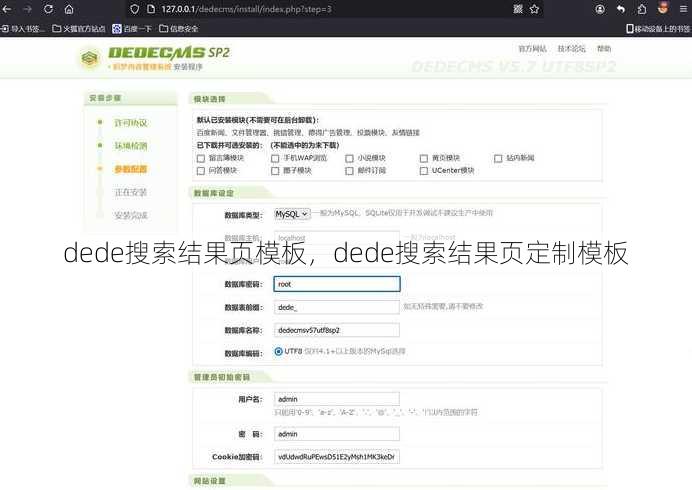Image resolution: width=692 pixels, height=490 pixels.
Task: Open the 技术论坛 header link
Action: pos(572,49)
